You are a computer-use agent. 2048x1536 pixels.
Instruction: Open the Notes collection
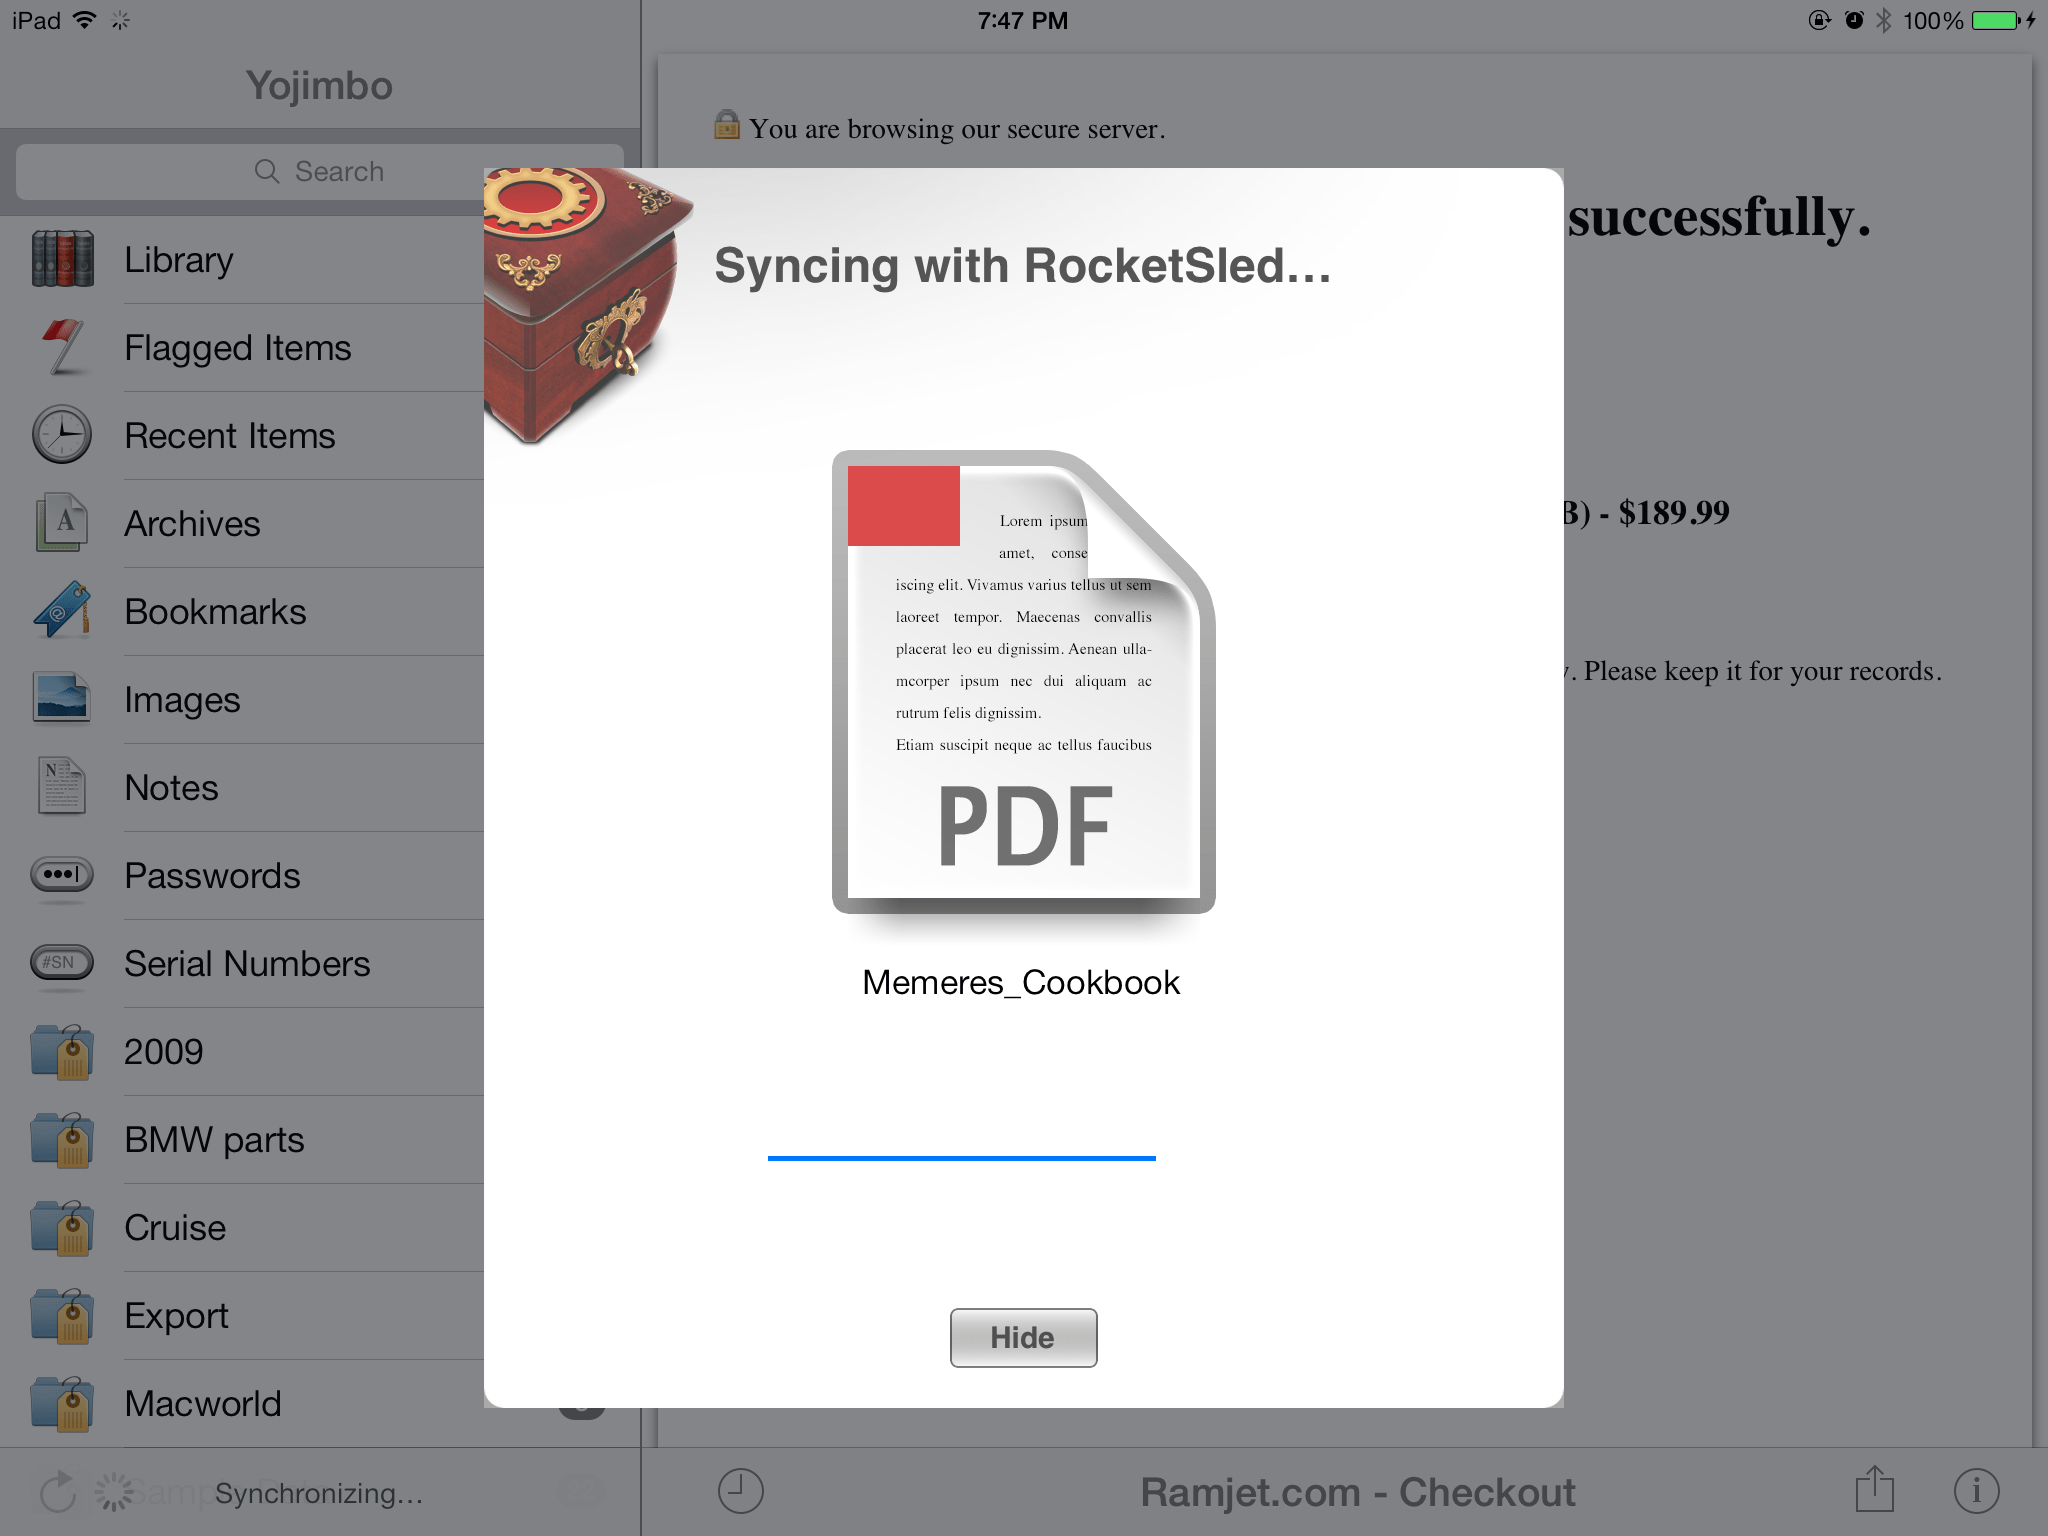(171, 788)
